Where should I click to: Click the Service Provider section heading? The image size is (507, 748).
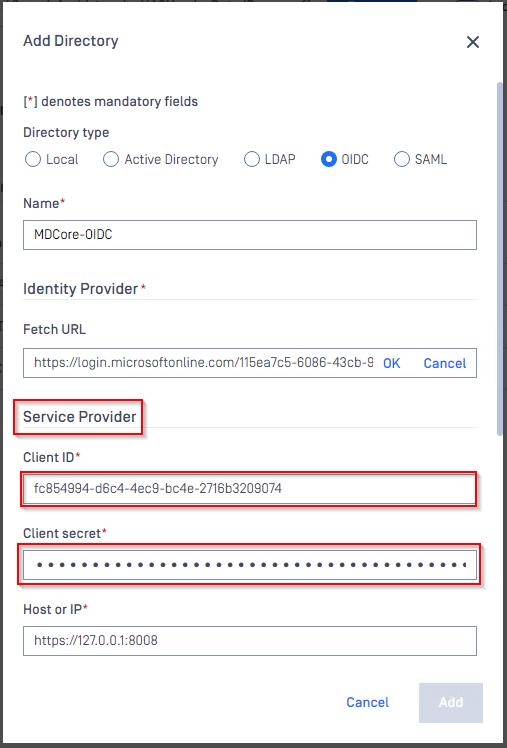pyautogui.click(x=80, y=417)
